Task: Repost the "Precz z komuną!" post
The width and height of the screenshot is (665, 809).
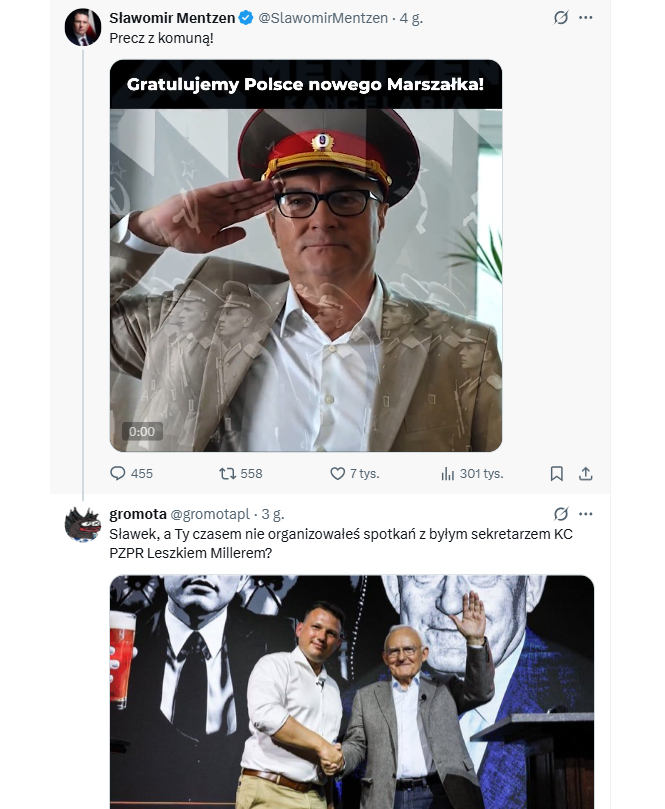Action: (x=227, y=473)
